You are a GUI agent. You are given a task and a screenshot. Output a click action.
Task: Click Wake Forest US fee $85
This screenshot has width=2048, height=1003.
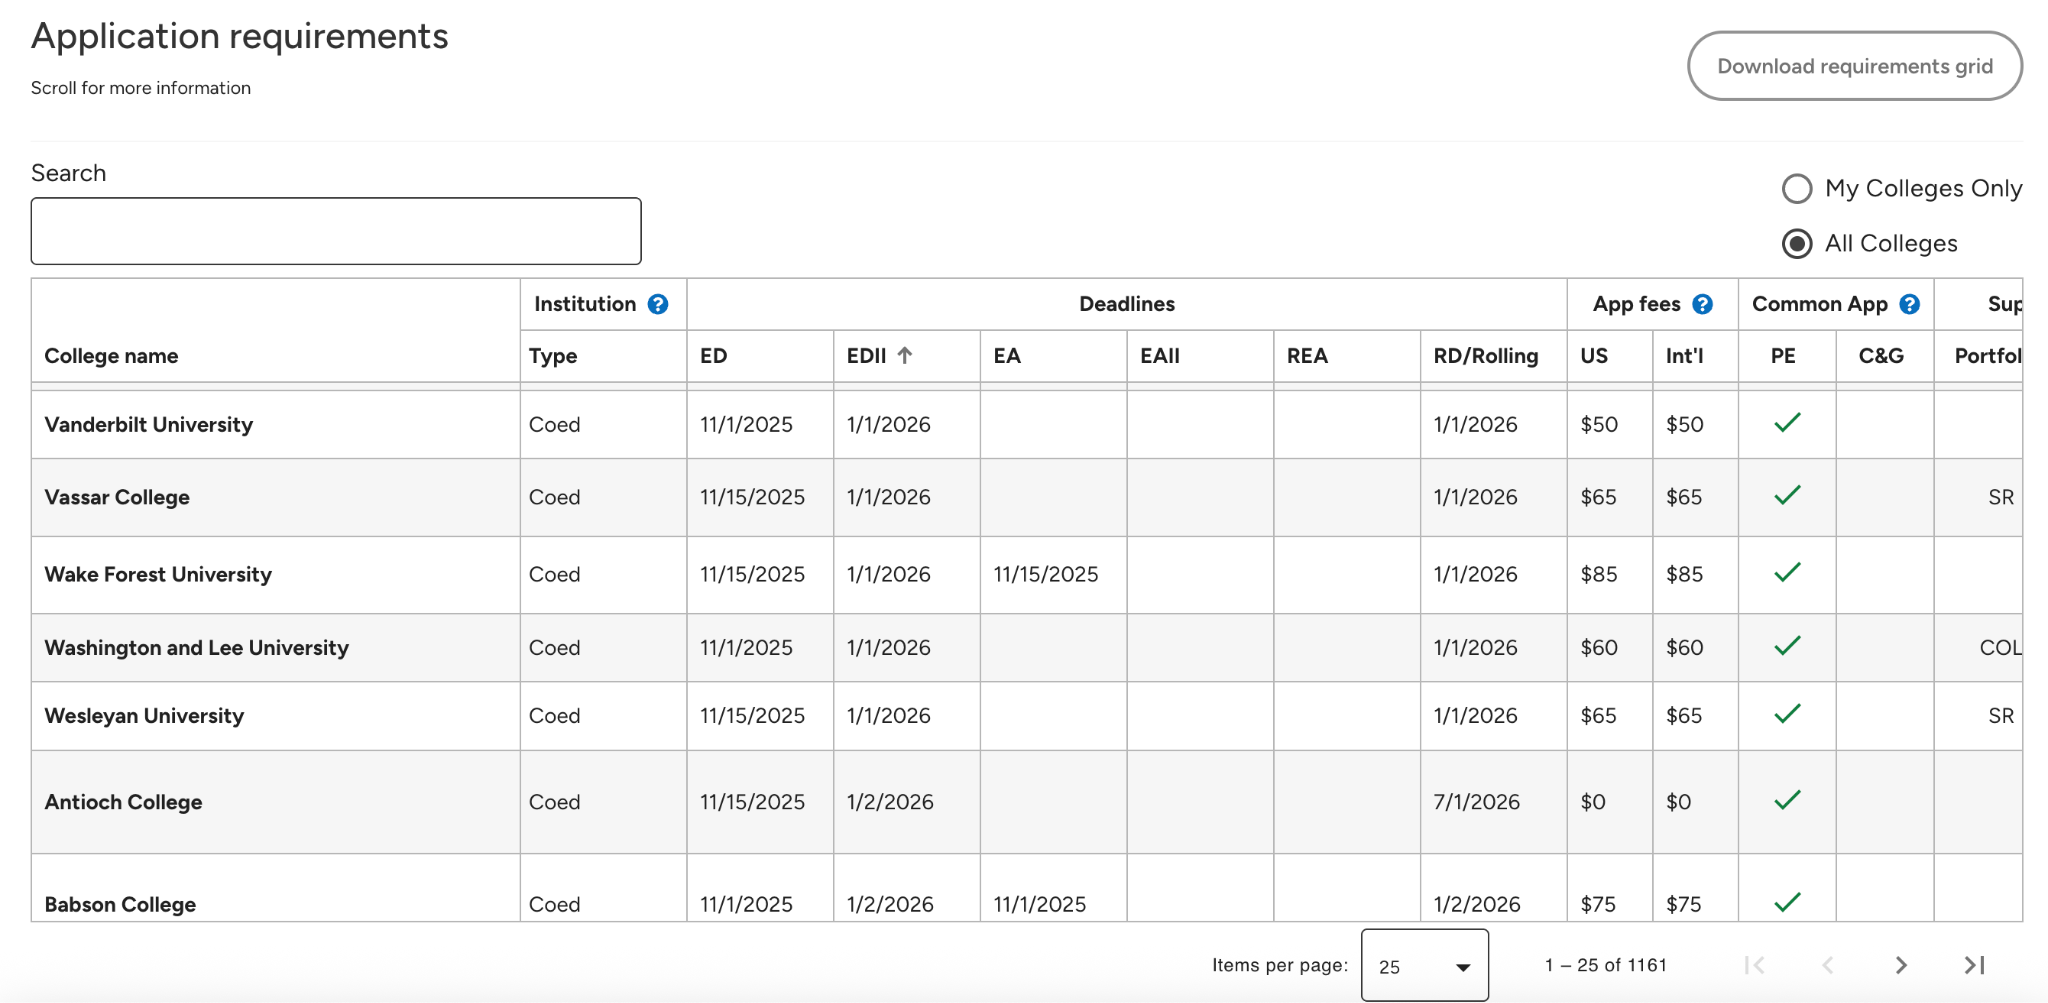pos(1599,575)
